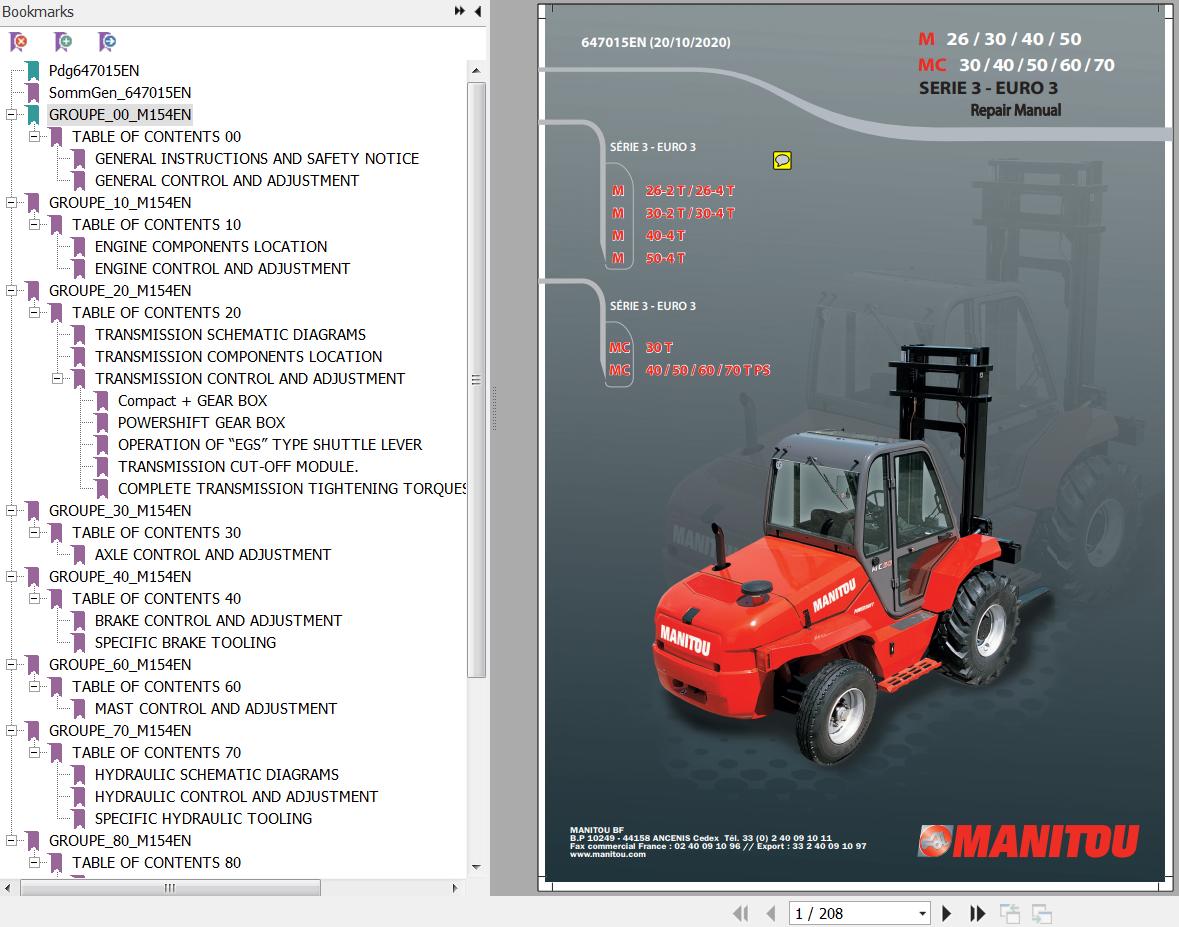The image size is (1179, 927).
Task: Open the Compact + GEAR BOX bookmark
Action: point(192,401)
